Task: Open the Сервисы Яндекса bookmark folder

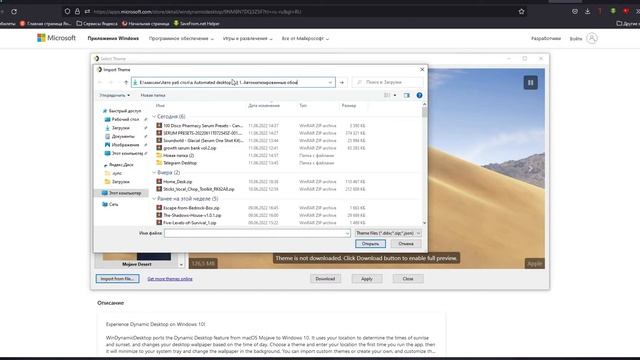Action: [x=97, y=24]
